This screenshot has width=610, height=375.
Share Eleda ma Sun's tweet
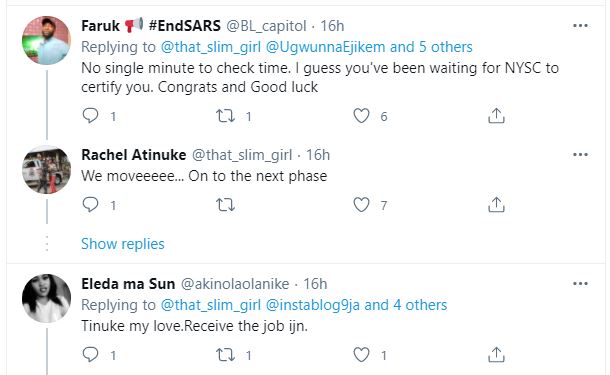click(496, 354)
